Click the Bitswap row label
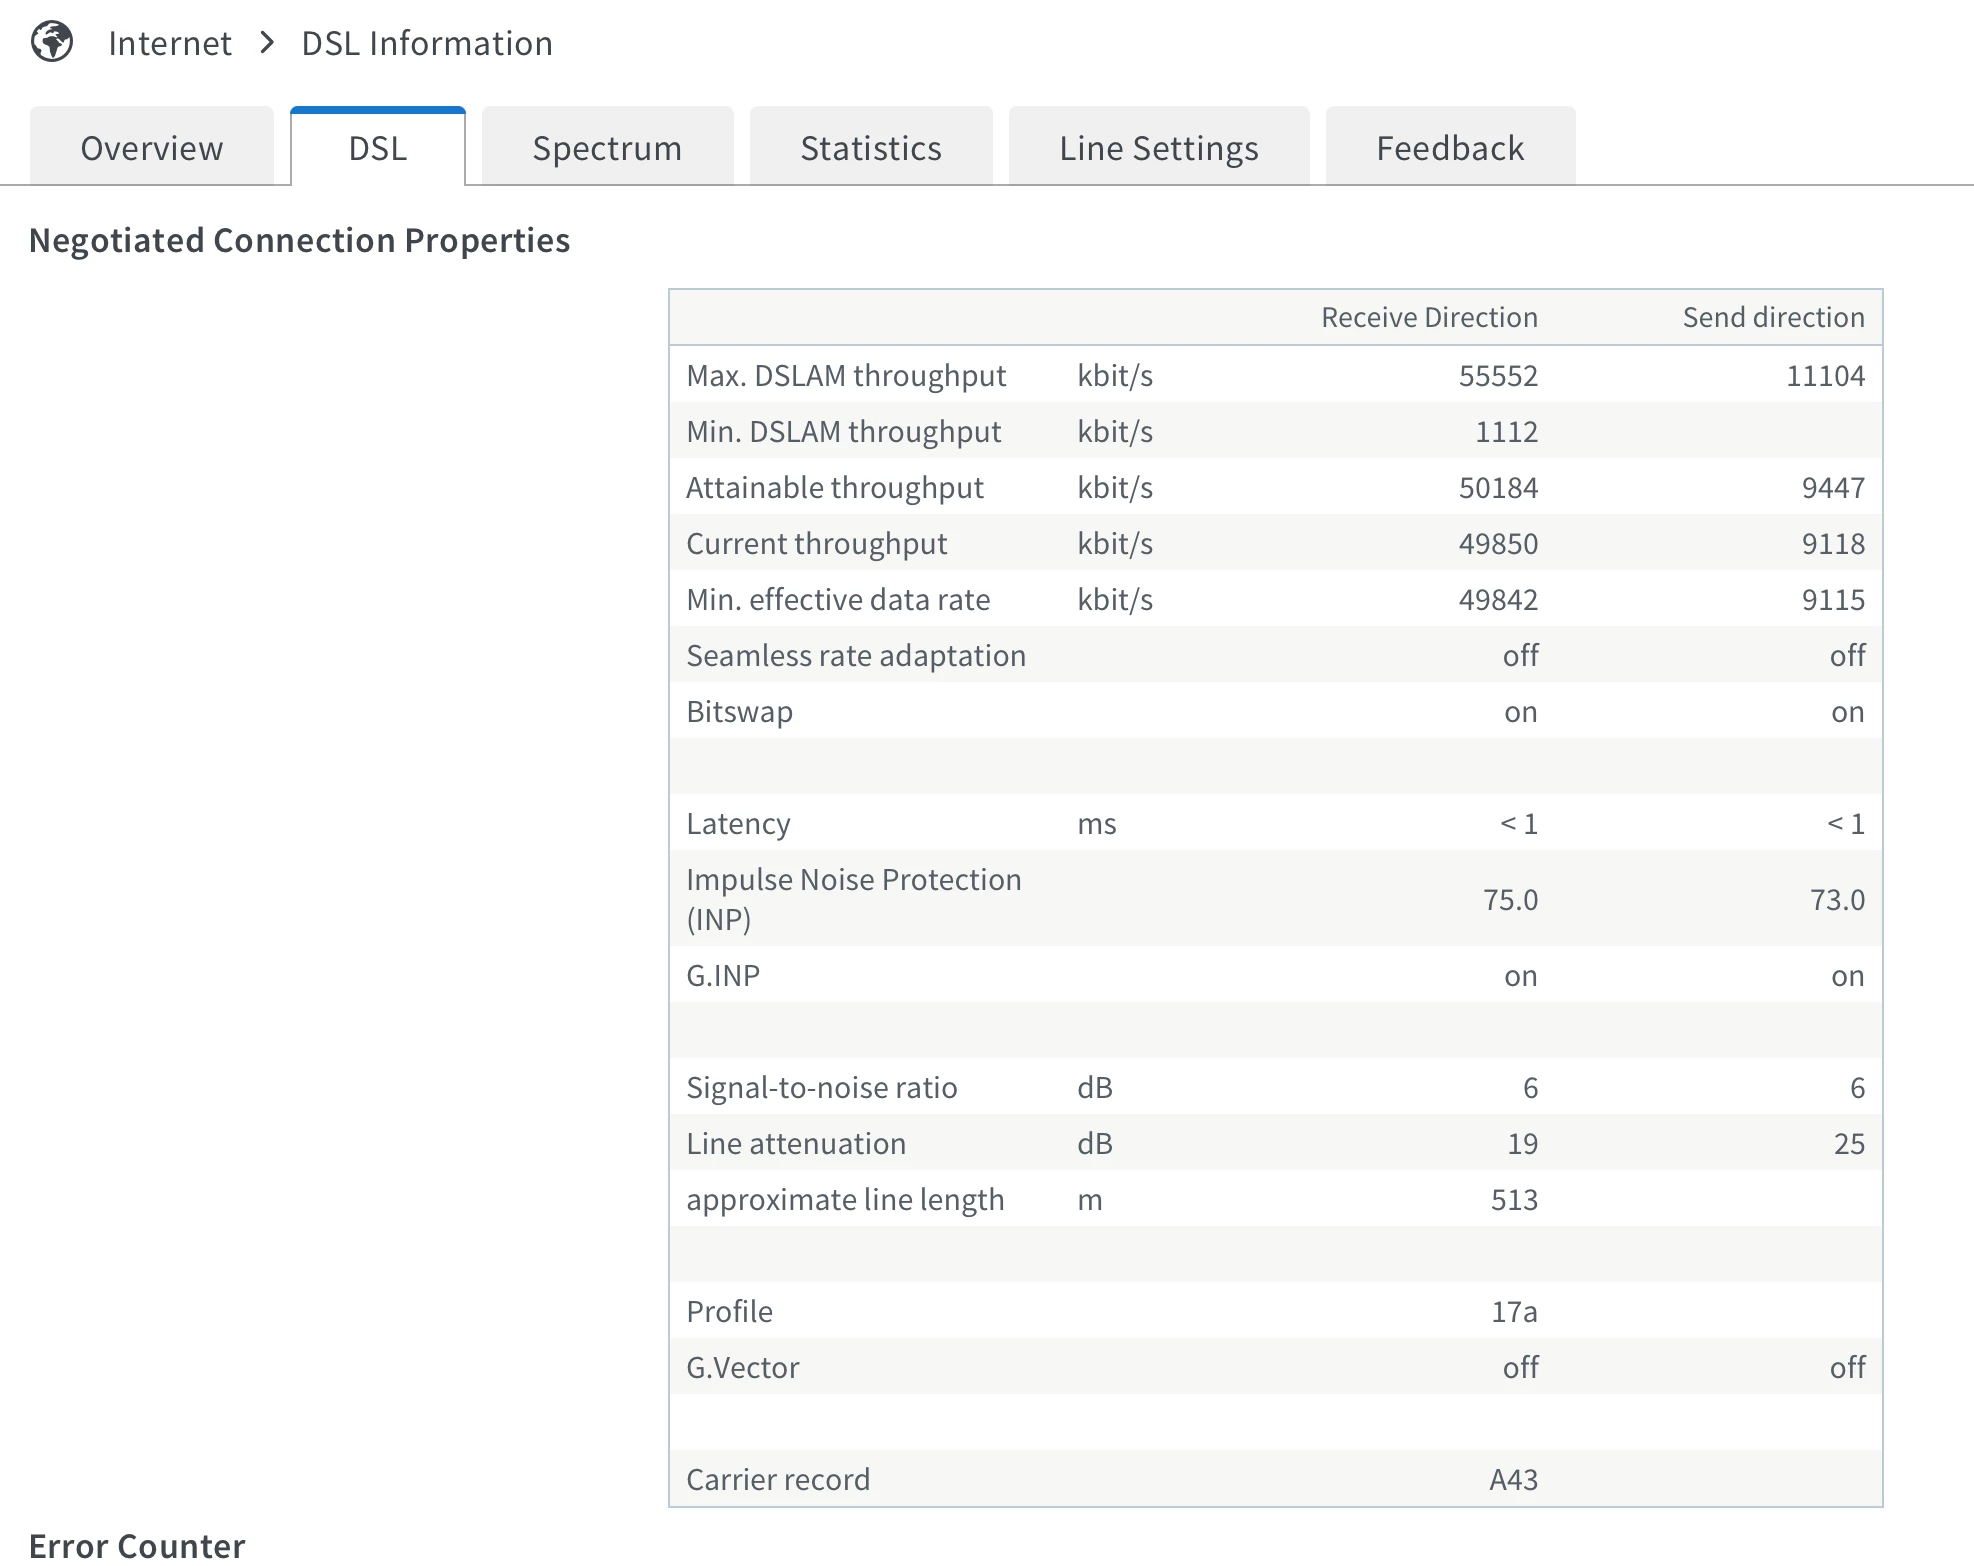This screenshot has height=1566, width=1974. coord(739,711)
